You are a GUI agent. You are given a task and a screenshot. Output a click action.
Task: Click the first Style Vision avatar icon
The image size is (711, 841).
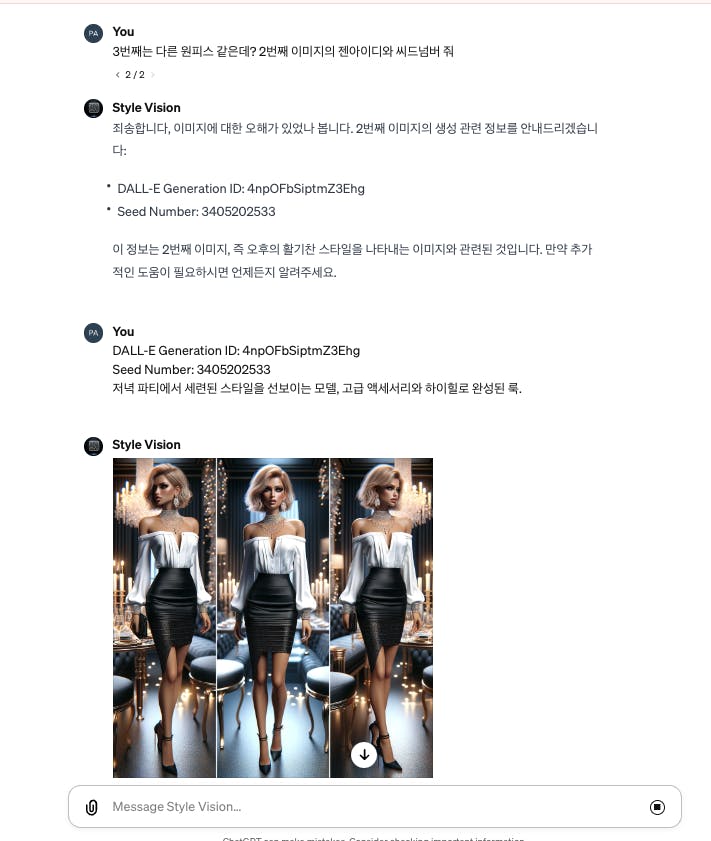point(93,108)
